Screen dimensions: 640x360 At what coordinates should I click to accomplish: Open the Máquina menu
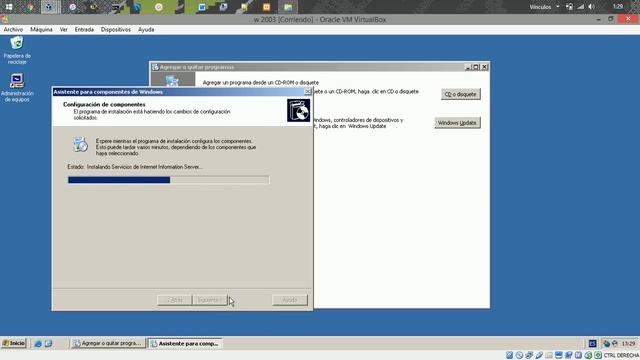(x=41, y=29)
